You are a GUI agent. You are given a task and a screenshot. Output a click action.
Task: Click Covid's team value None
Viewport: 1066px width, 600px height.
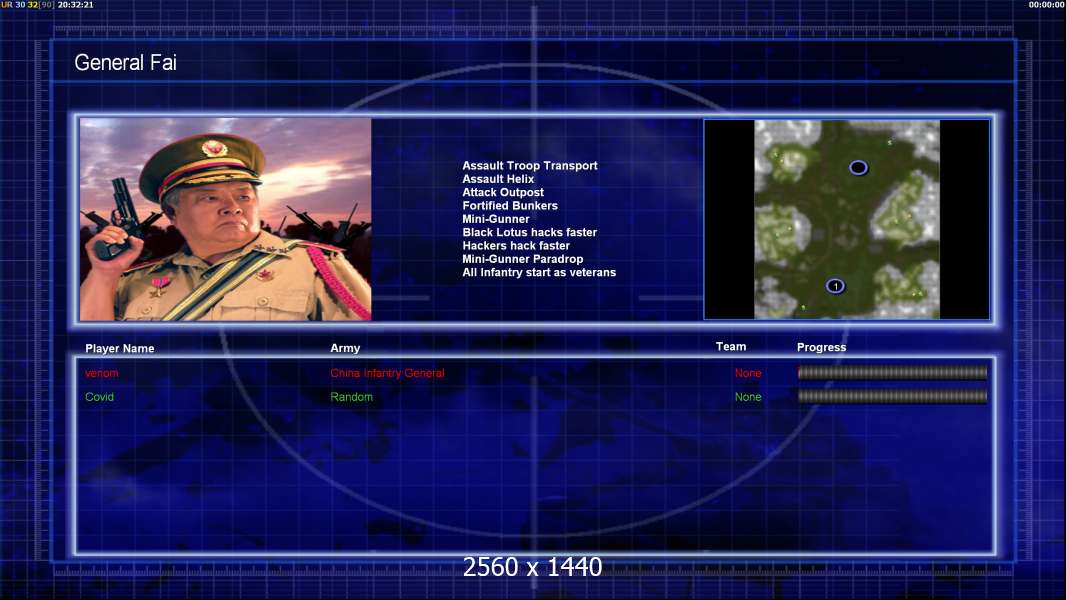click(x=748, y=397)
